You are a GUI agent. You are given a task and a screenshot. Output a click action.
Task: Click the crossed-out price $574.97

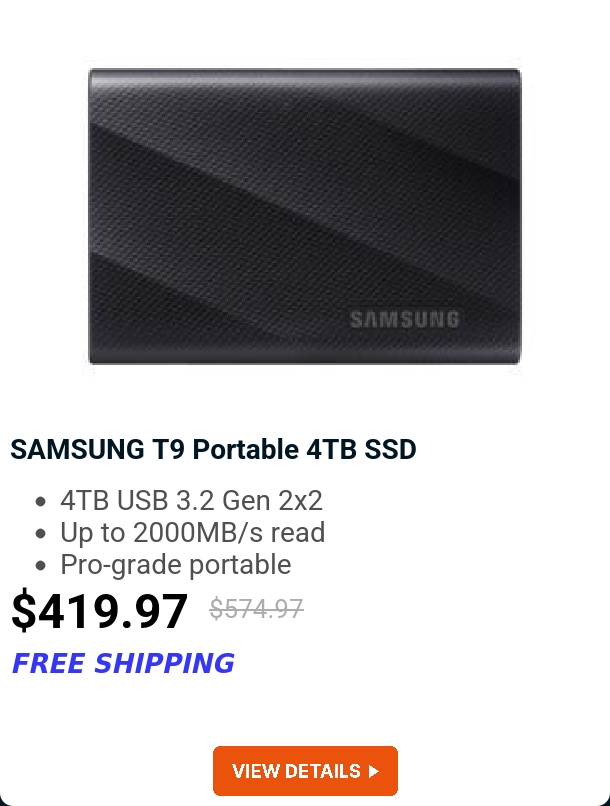point(256,609)
